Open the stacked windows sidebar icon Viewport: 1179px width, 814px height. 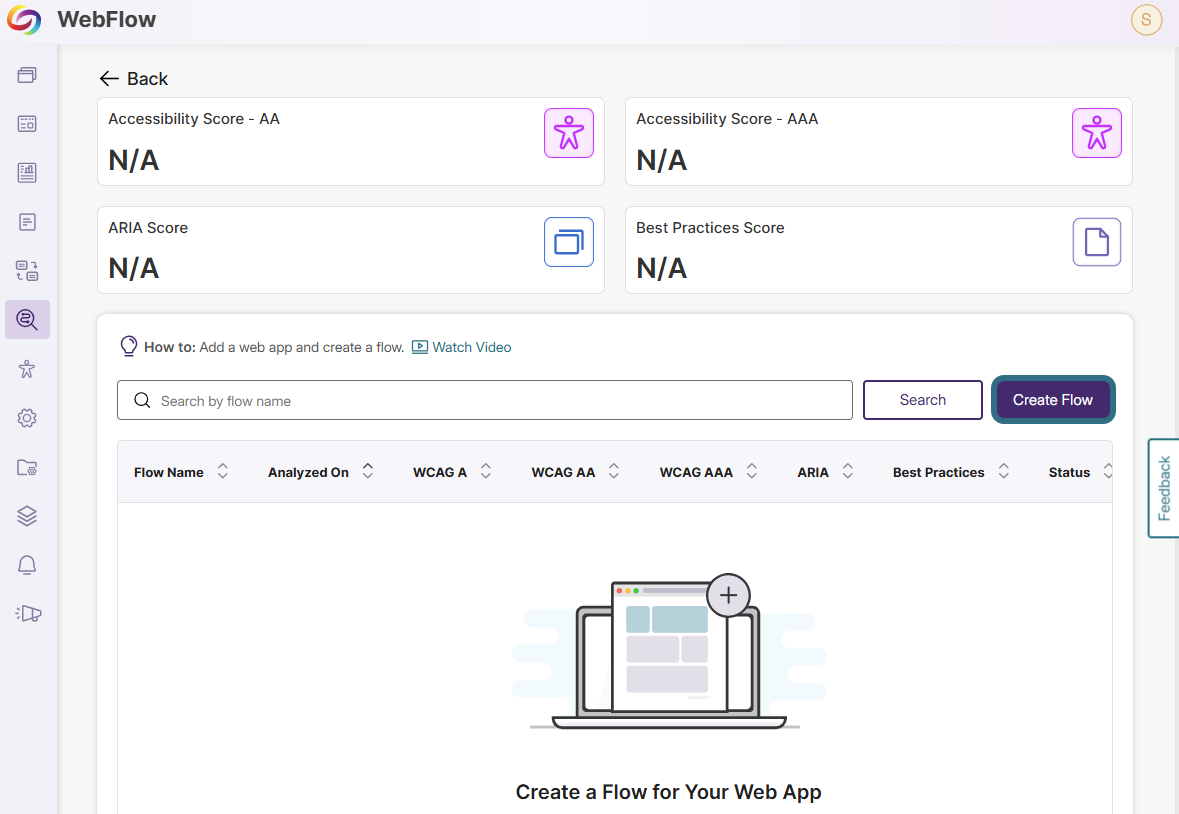tap(27, 74)
